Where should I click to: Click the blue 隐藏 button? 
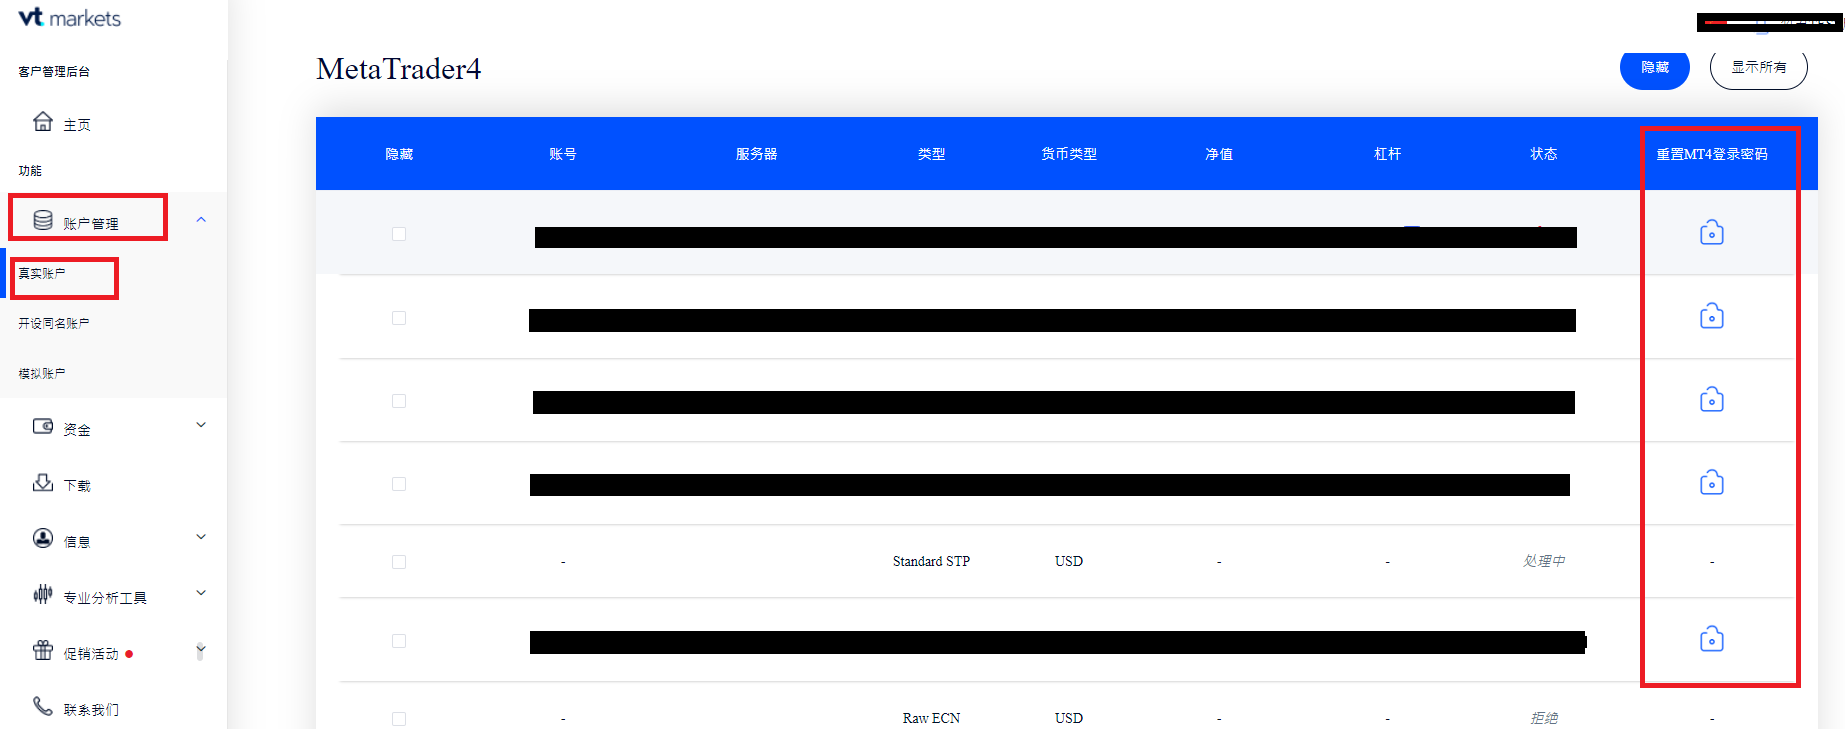(1655, 68)
